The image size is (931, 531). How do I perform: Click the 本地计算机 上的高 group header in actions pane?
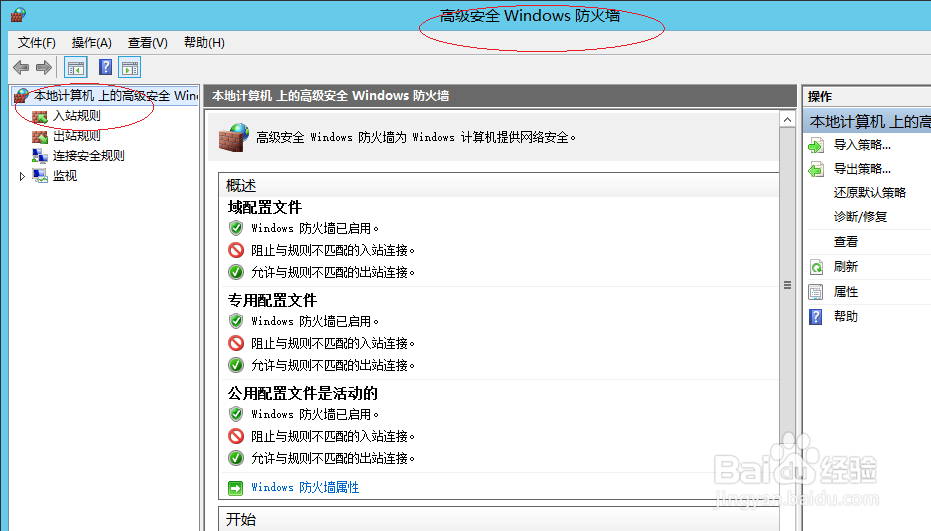coord(867,122)
